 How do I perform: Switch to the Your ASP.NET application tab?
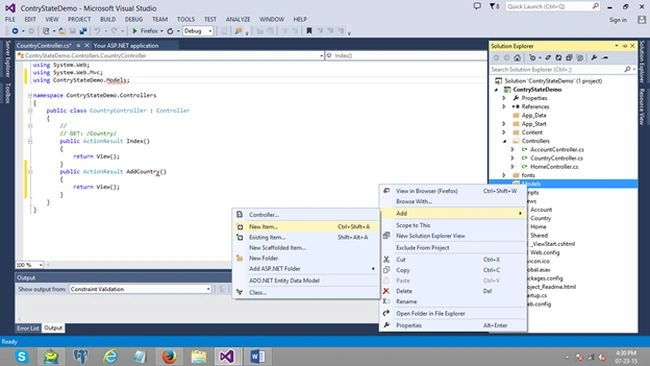pos(126,46)
